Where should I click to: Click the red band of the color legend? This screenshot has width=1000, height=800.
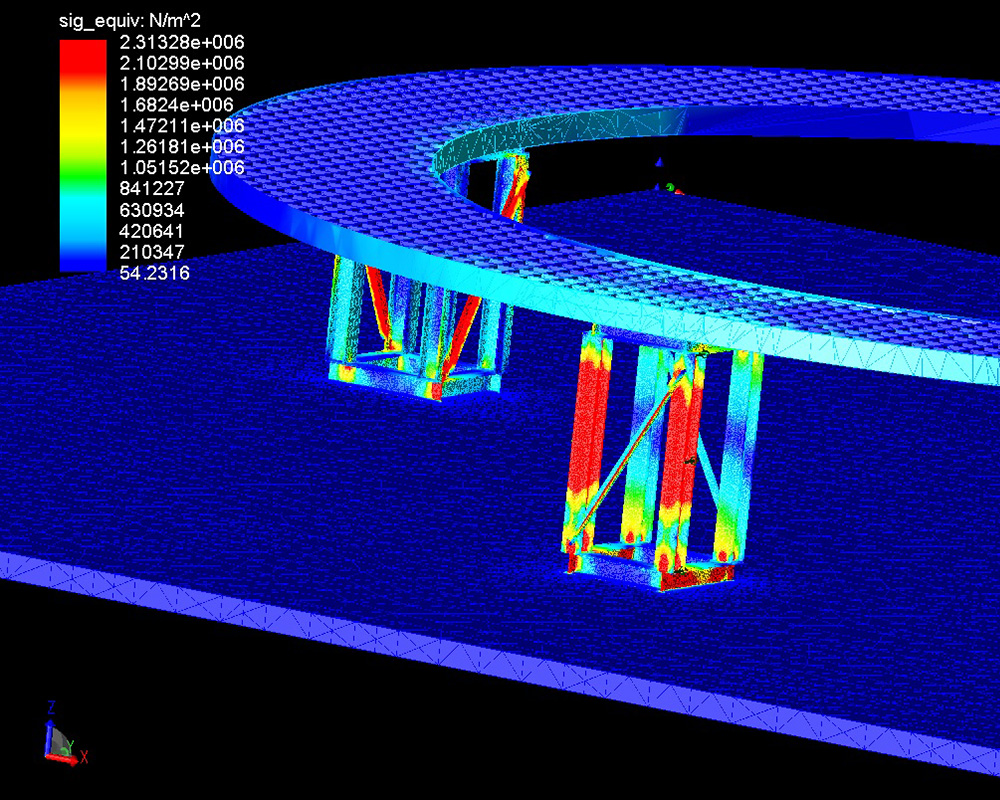tap(82, 62)
